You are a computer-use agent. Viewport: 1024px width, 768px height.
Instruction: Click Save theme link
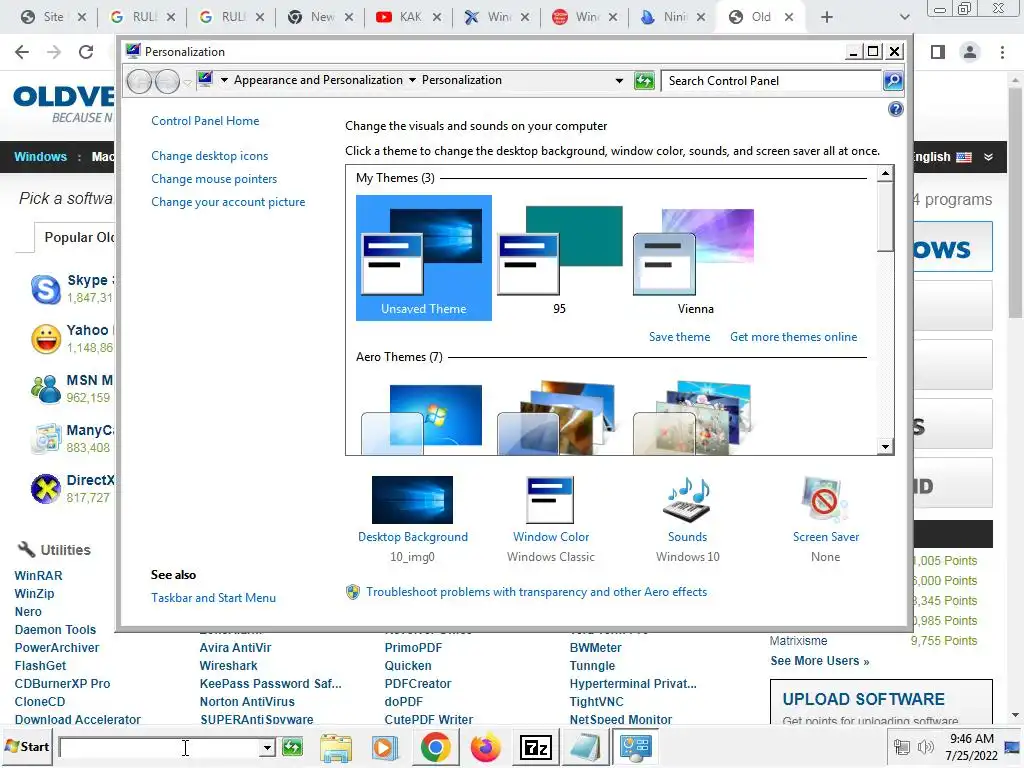coord(679,337)
